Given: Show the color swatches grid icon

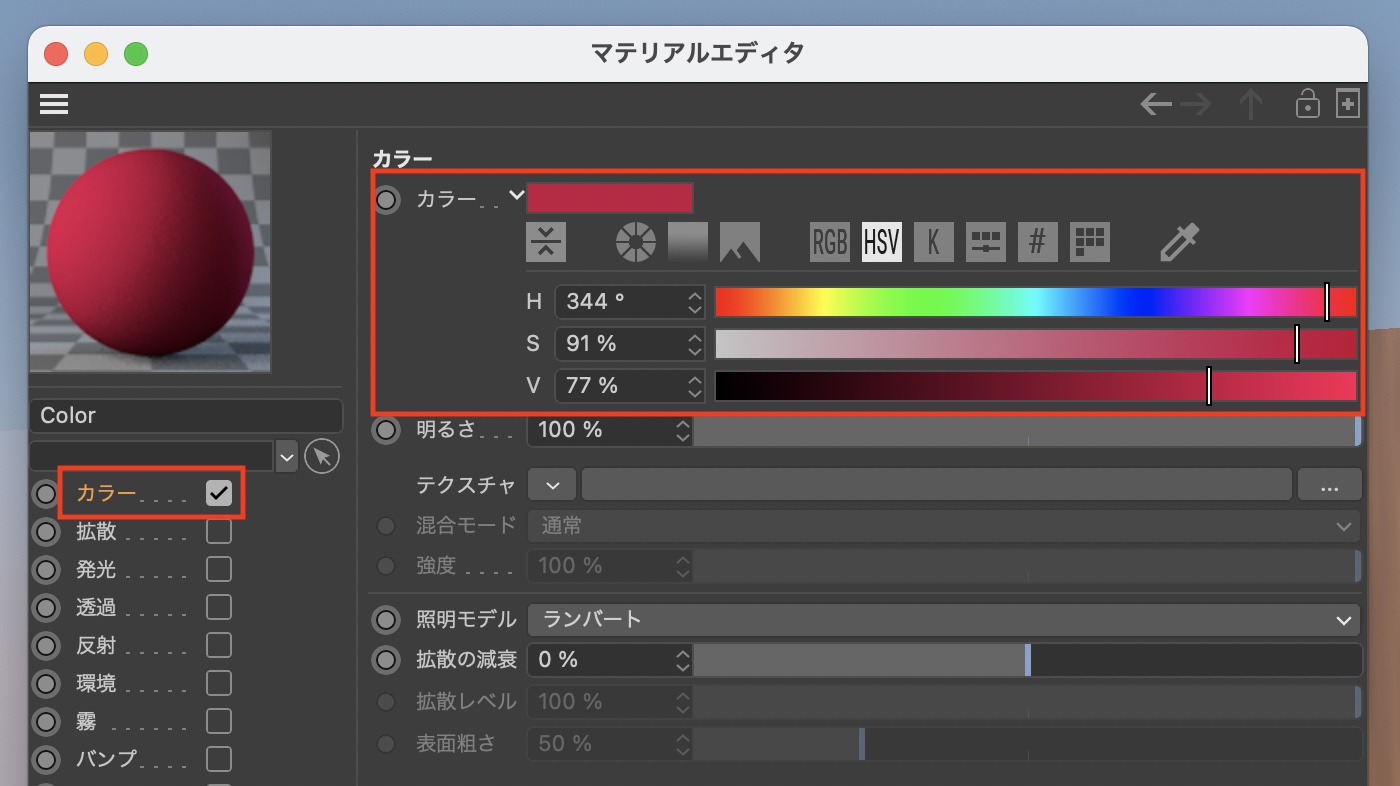Looking at the screenshot, I should click(1090, 242).
